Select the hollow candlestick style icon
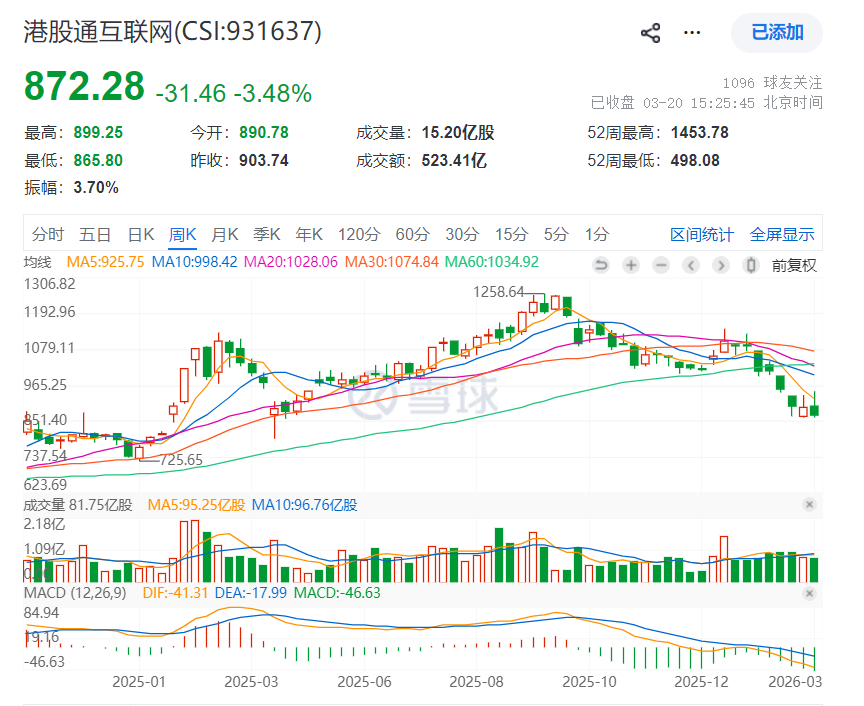 pyautogui.click(x=750, y=265)
